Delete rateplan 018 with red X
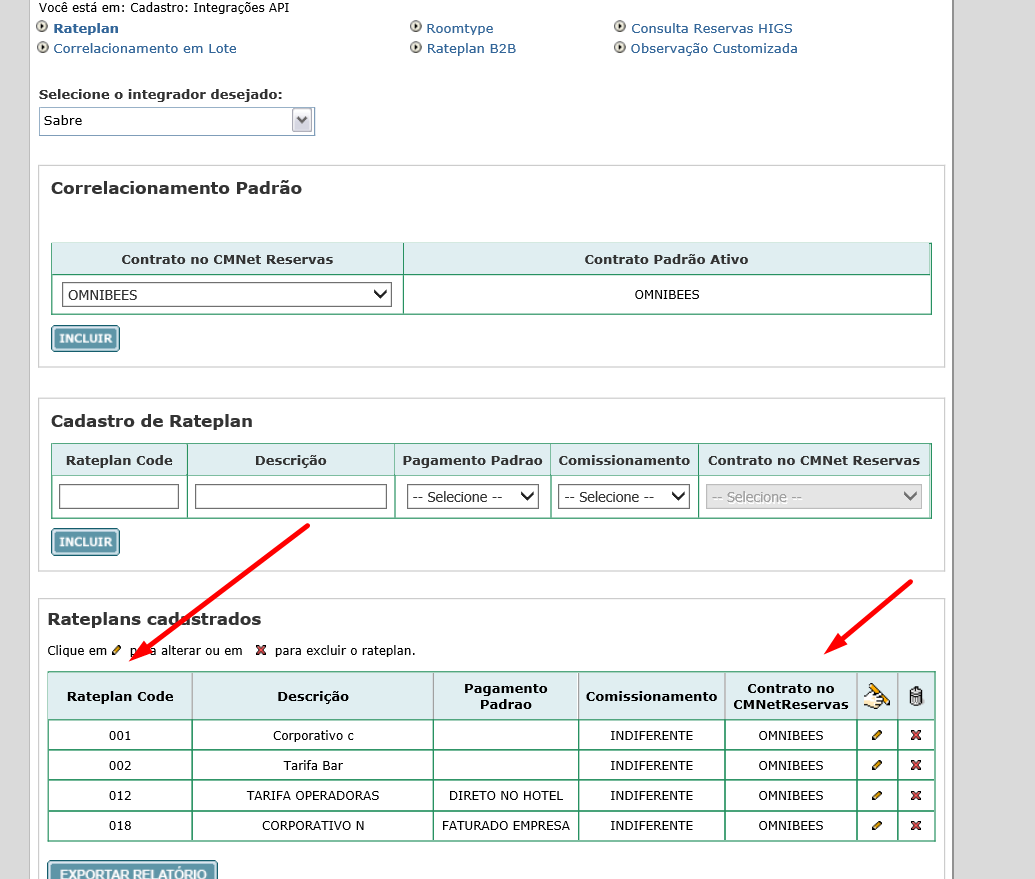This screenshot has width=1035, height=879. click(916, 826)
